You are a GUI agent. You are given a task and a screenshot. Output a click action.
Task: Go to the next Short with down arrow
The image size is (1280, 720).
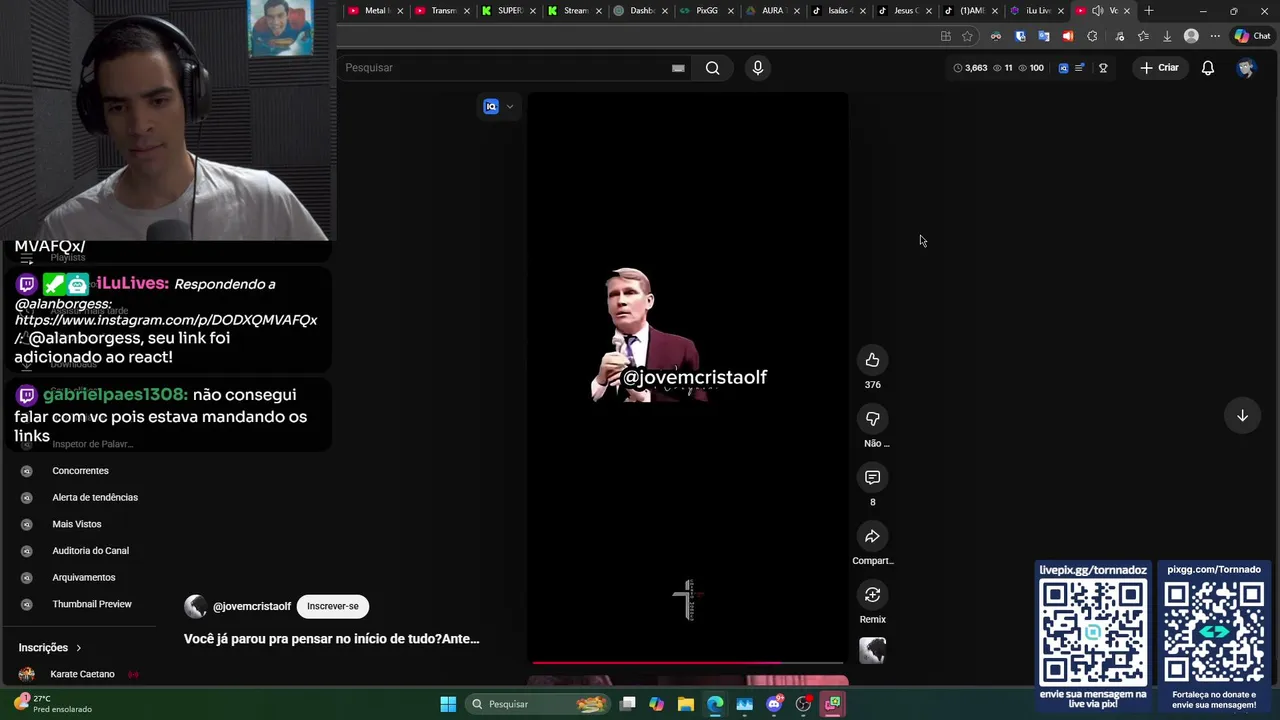(x=1242, y=416)
